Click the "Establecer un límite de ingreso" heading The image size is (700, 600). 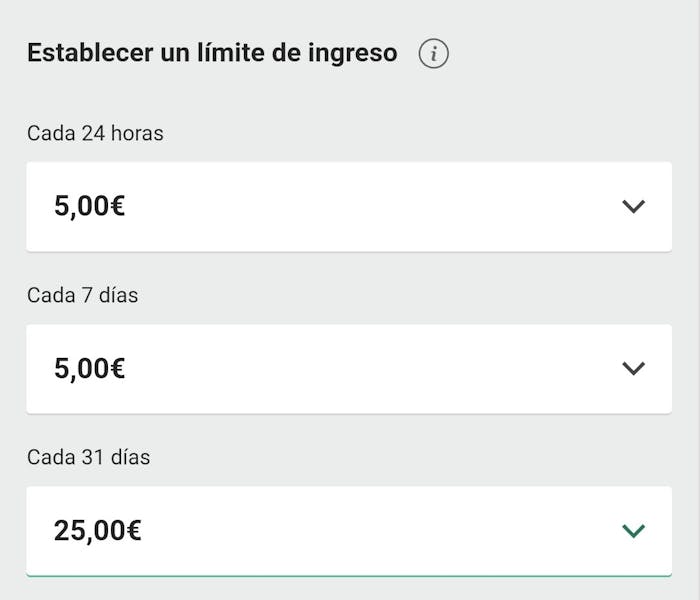point(212,53)
